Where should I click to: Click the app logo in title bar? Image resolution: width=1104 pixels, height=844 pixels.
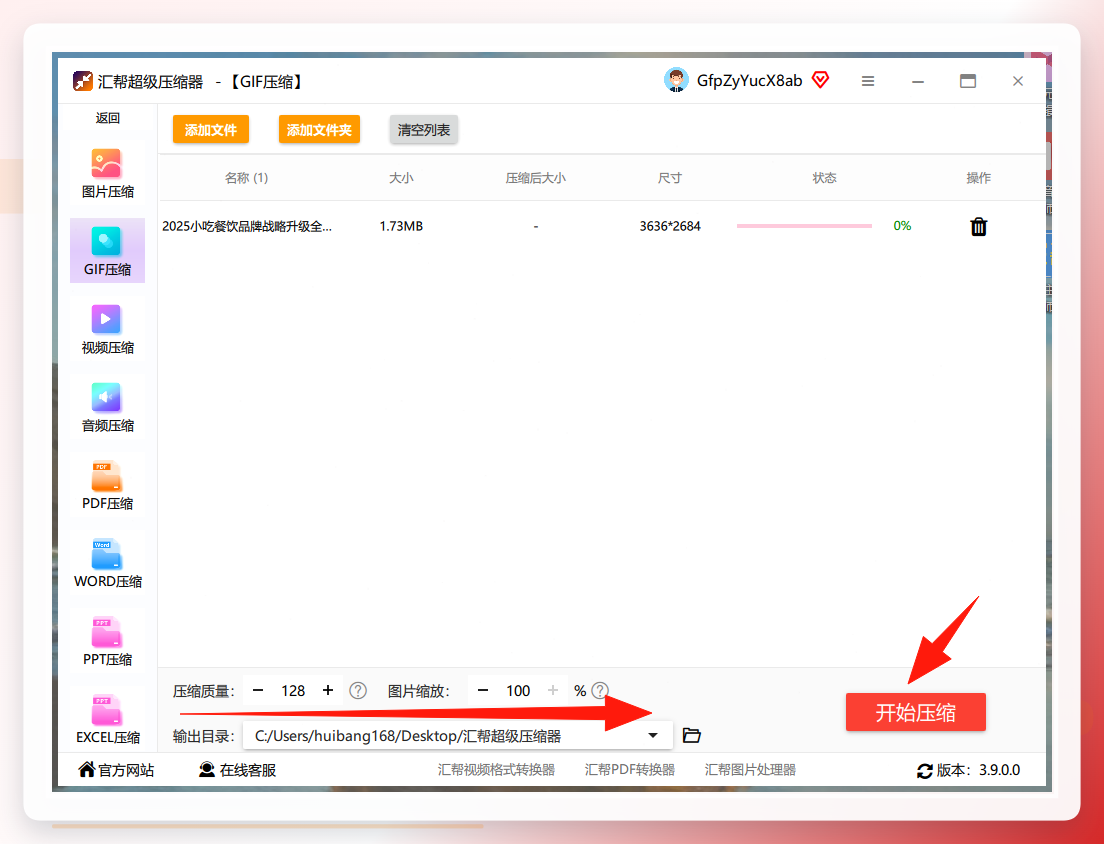82,81
